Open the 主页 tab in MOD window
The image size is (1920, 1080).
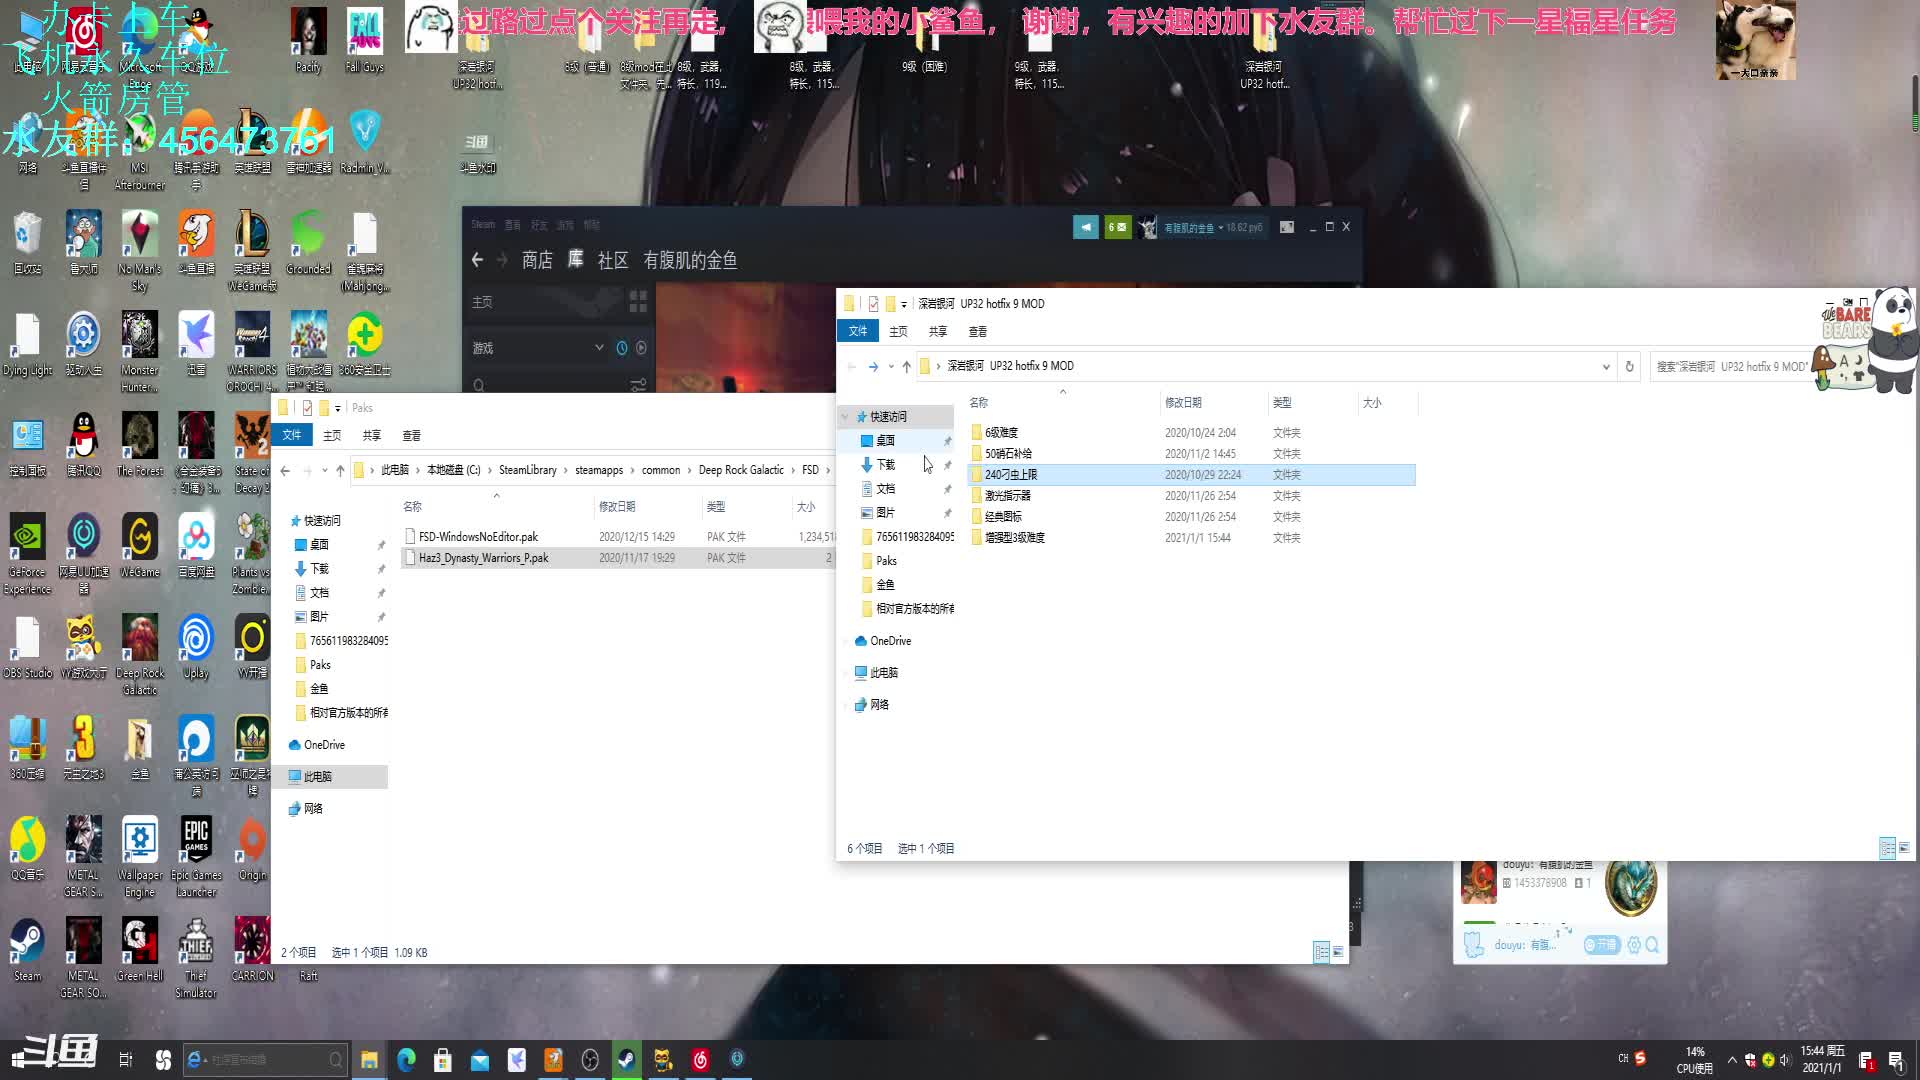(x=898, y=331)
